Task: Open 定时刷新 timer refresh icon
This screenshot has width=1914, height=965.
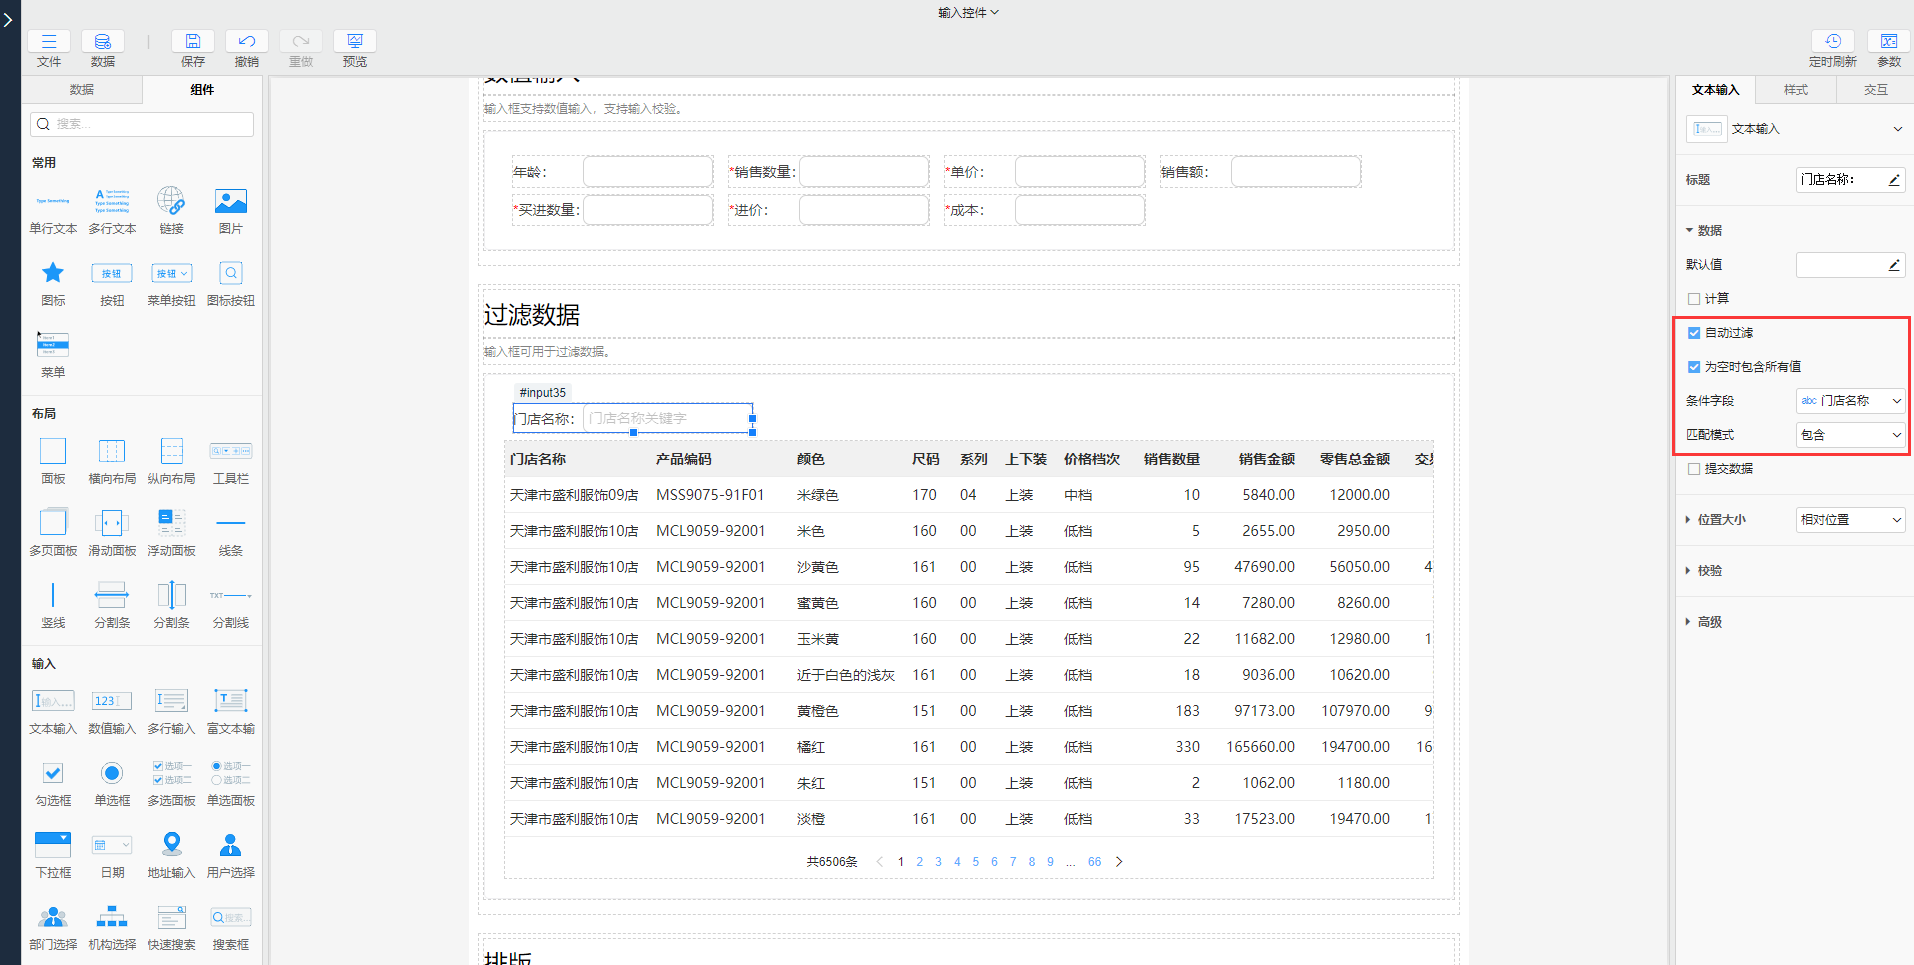Action: [x=1833, y=41]
